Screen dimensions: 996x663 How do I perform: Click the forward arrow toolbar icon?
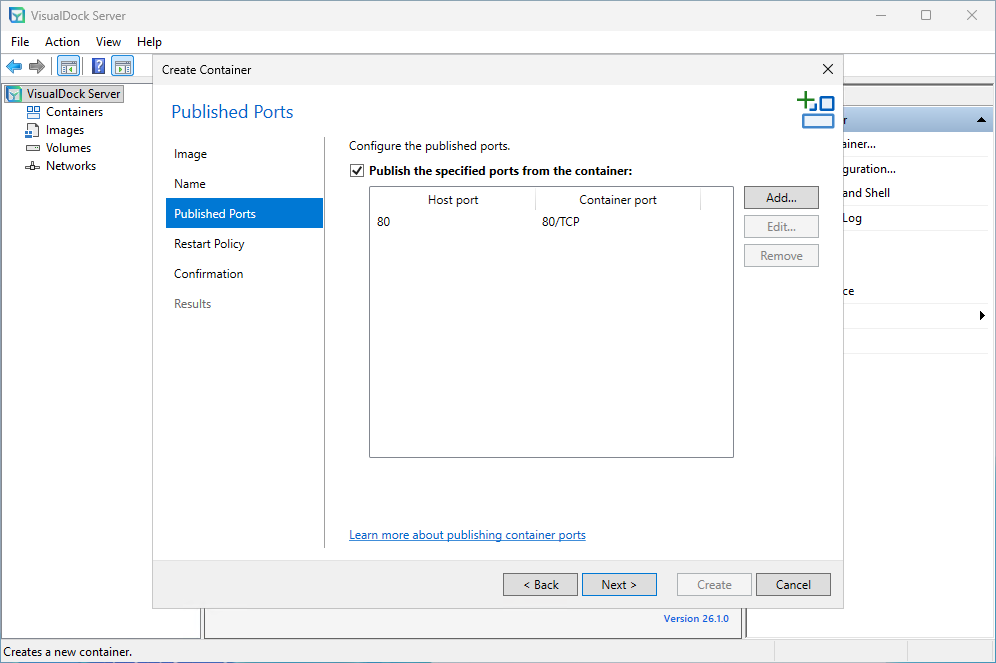point(37,66)
